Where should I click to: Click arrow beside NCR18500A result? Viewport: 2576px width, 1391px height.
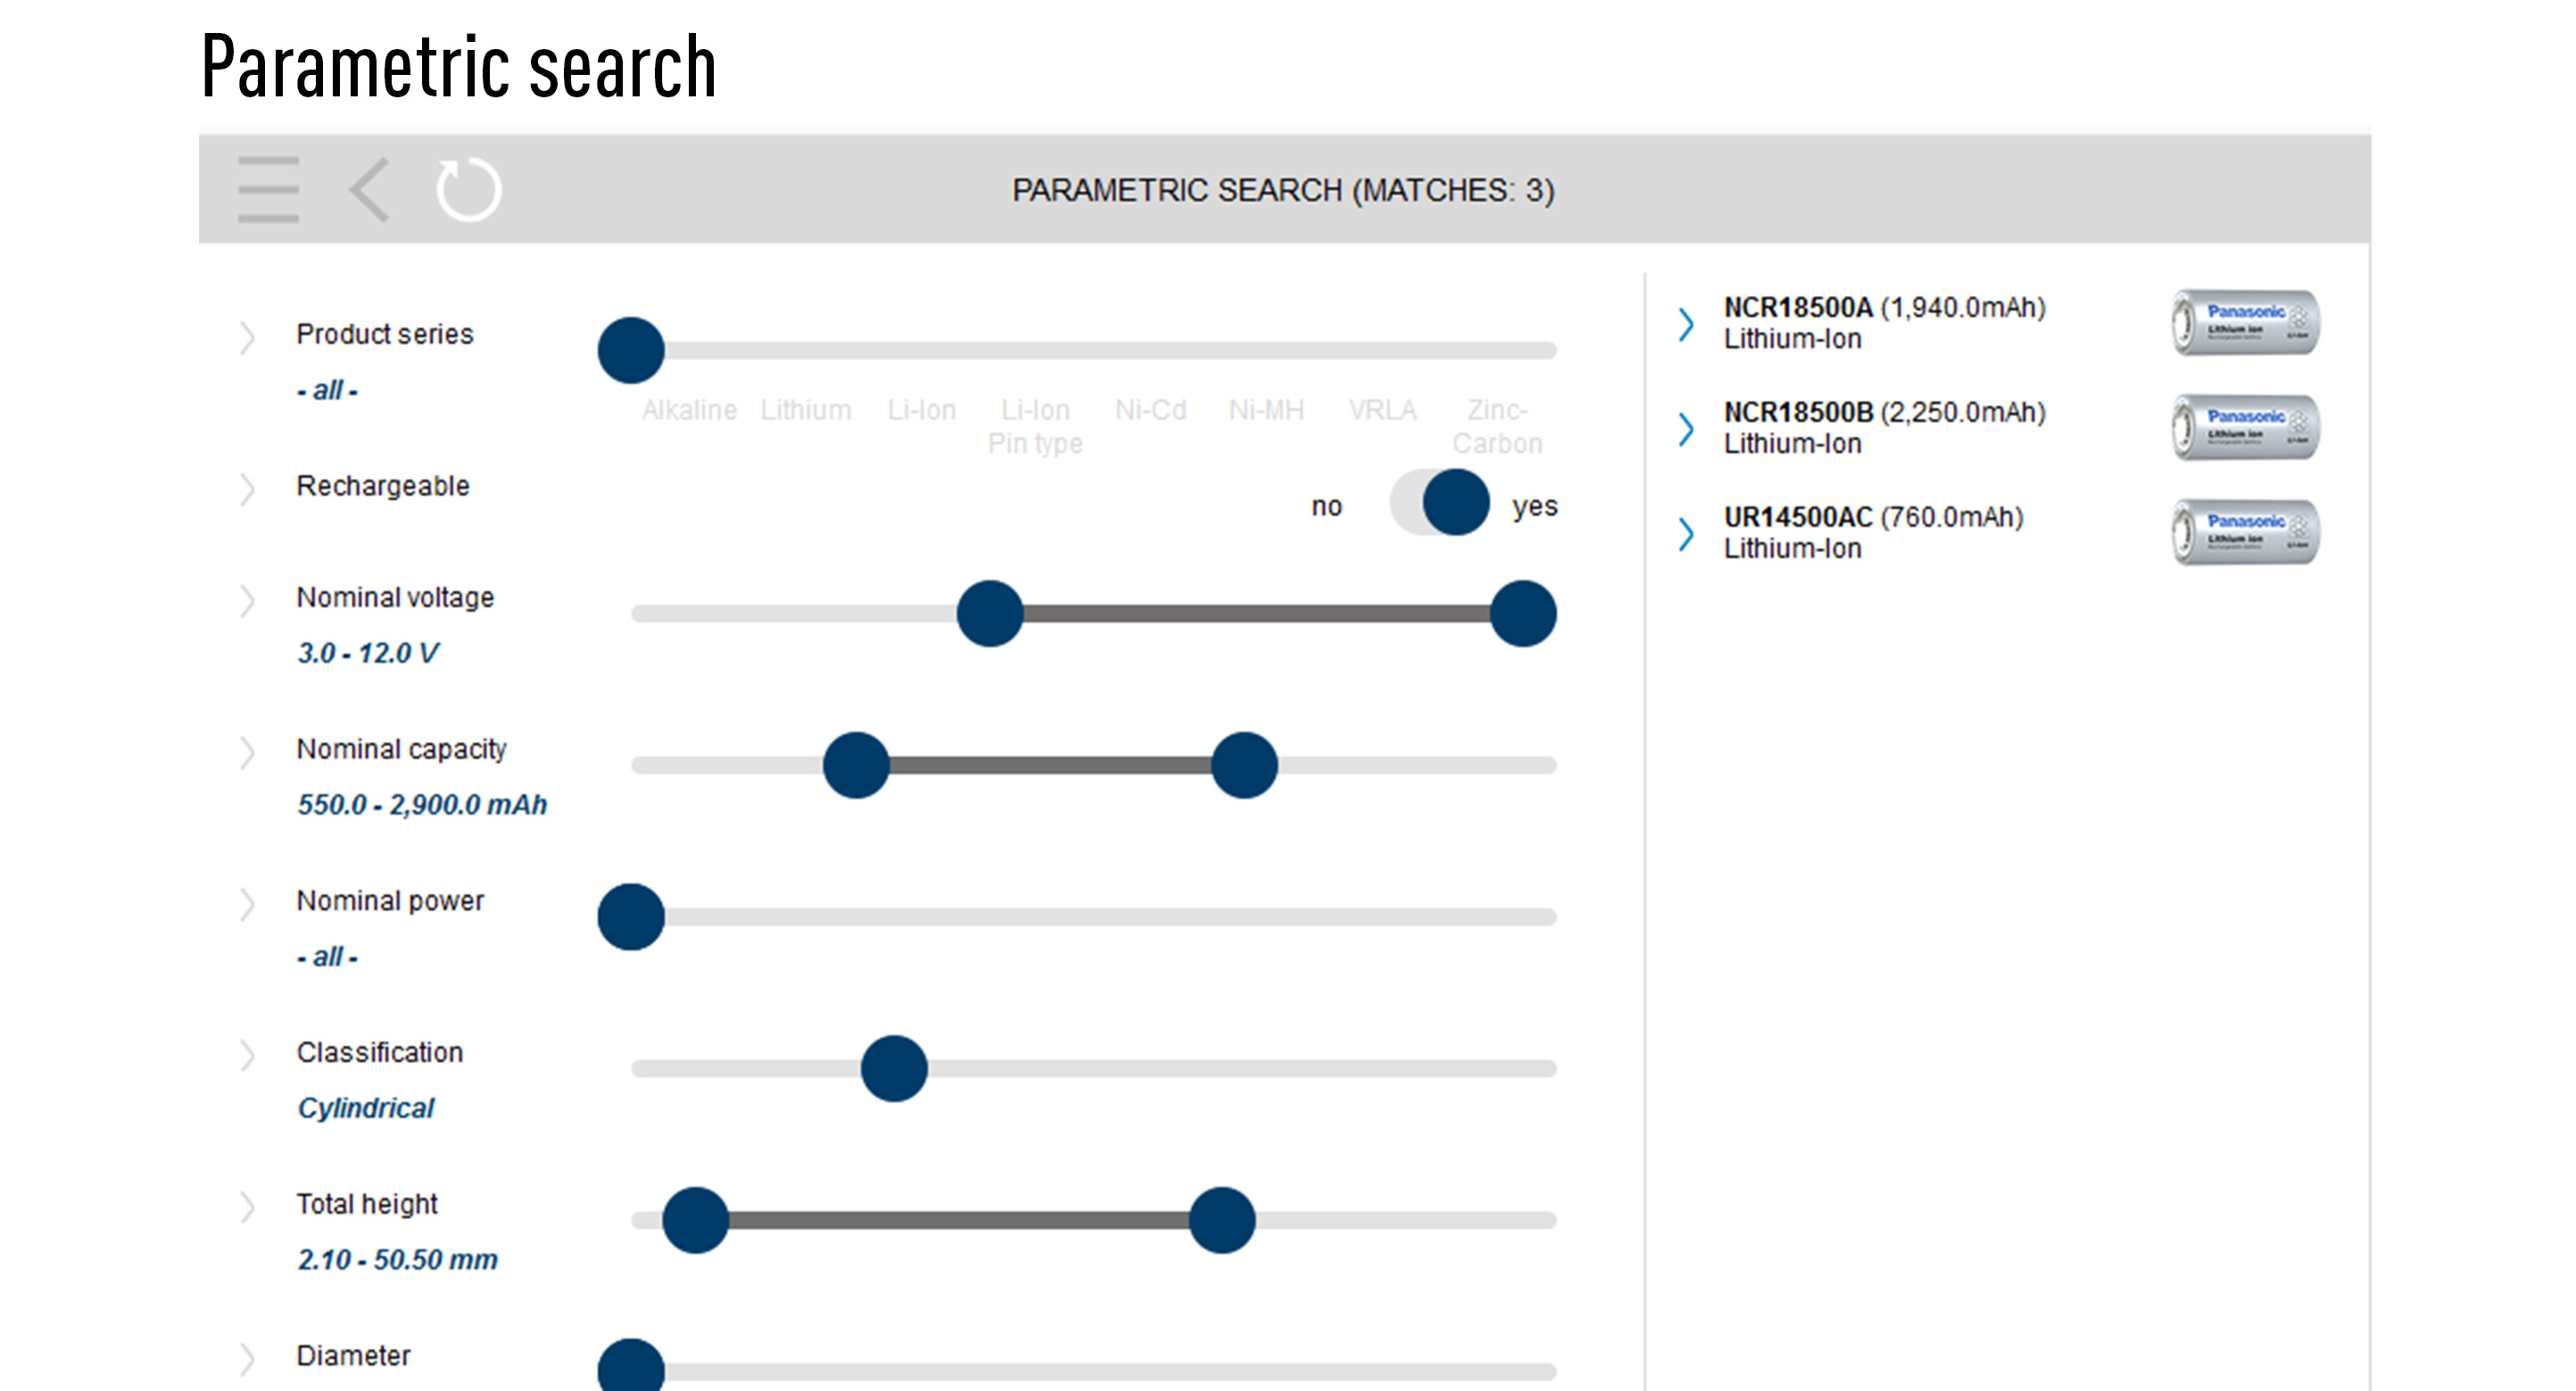(x=1686, y=324)
